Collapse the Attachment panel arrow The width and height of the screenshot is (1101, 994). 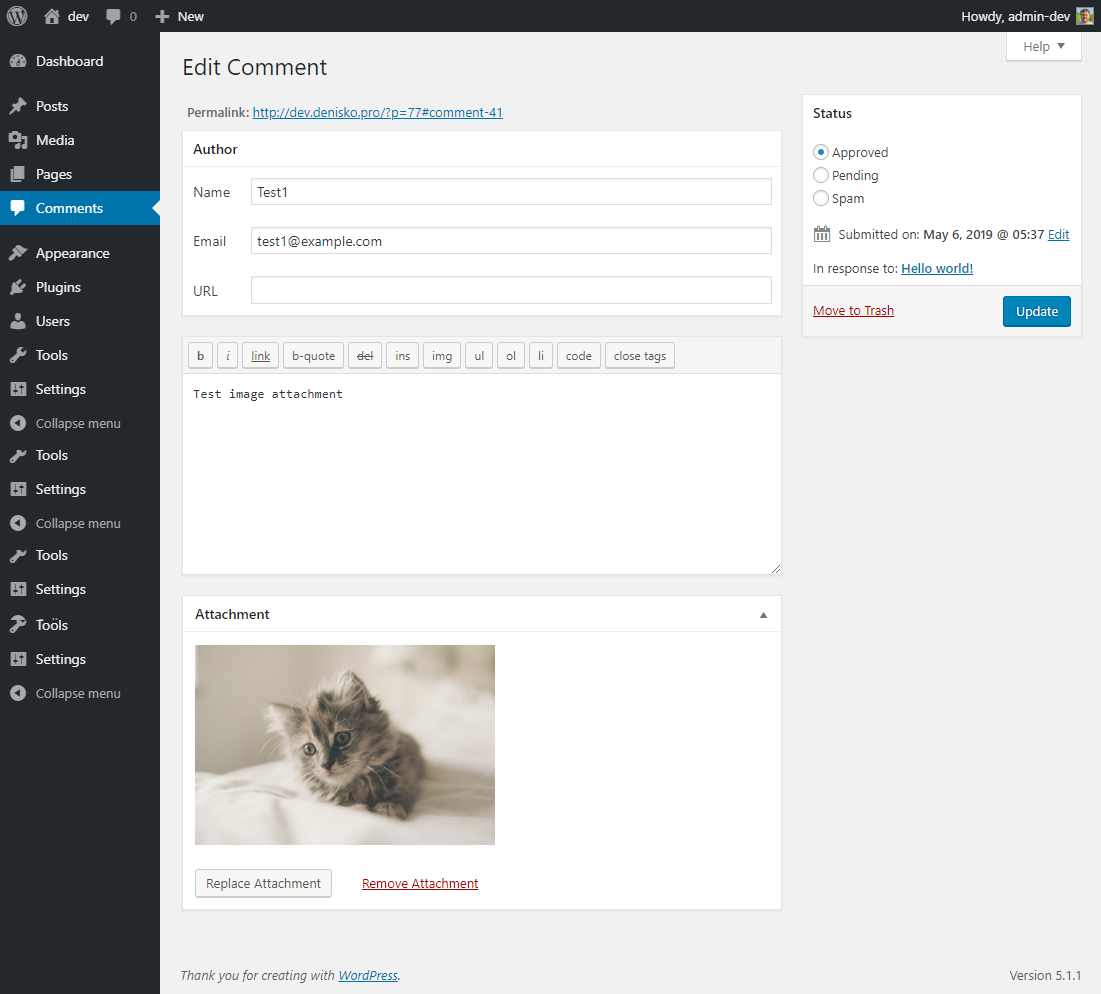tap(763, 615)
